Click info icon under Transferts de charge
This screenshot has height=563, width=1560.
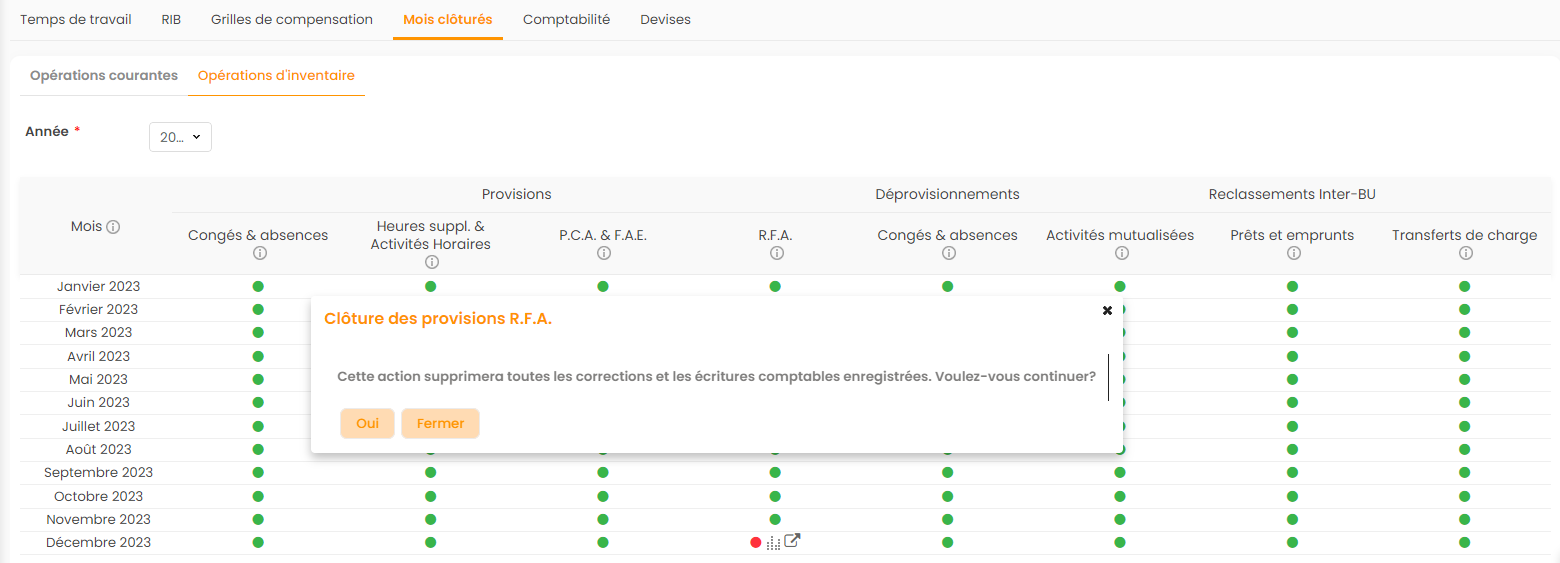pyautogui.click(x=1464, y=254)
